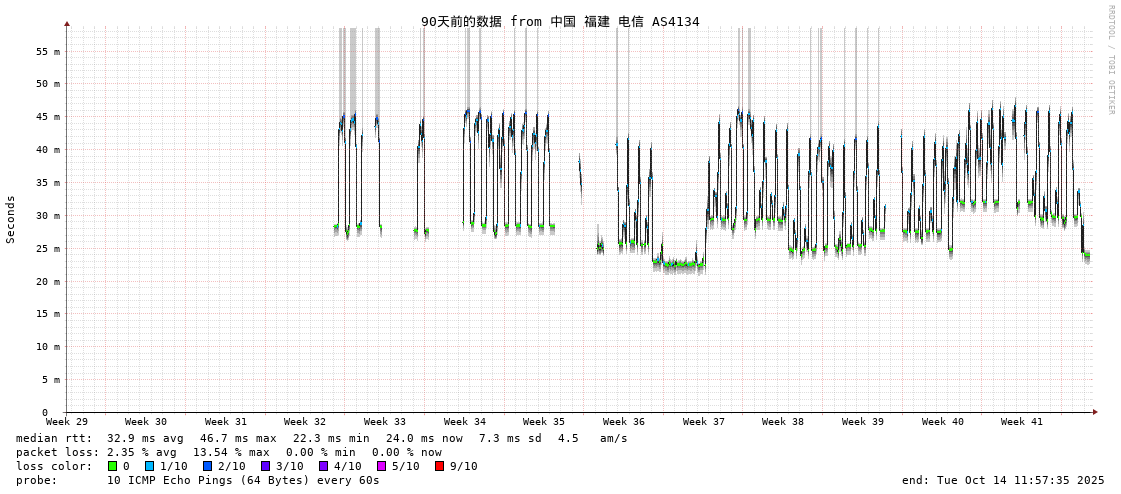The width and height of the screenshot is (1121, 494).
Task: Click the graph title mentioning AS4134
Action: 560,21
